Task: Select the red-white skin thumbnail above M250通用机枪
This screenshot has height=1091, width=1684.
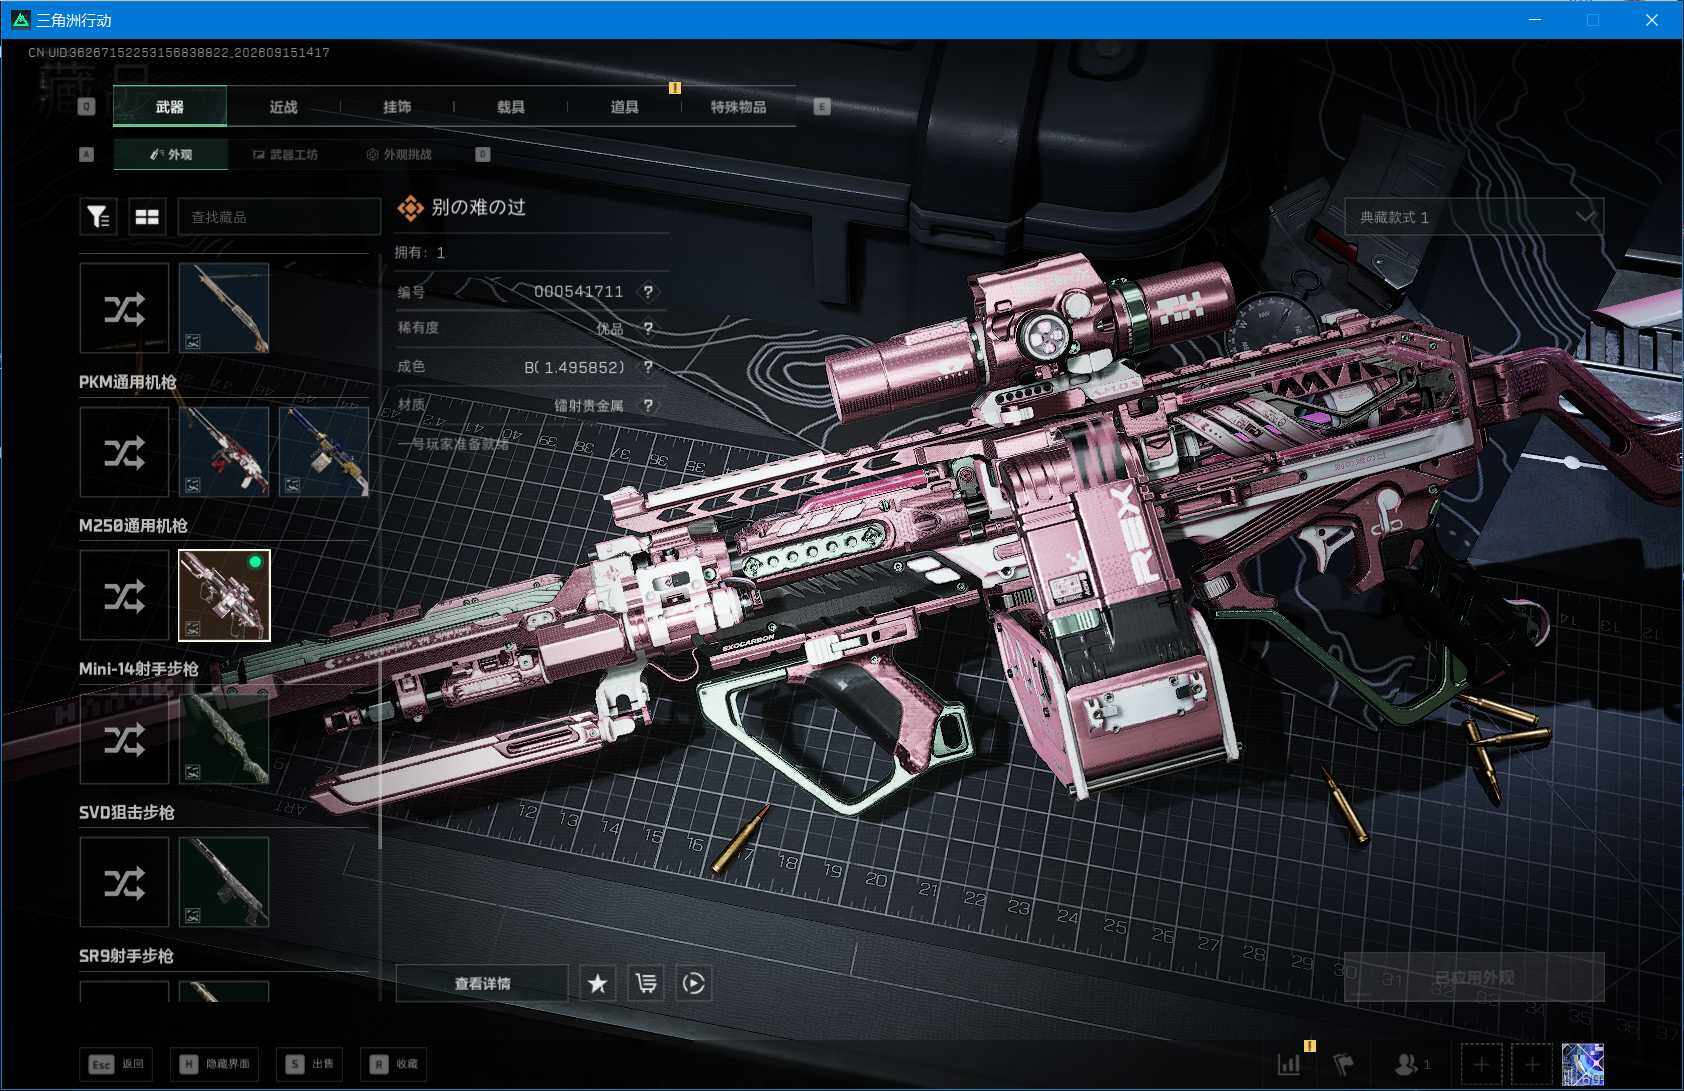Action: (224, 452)
